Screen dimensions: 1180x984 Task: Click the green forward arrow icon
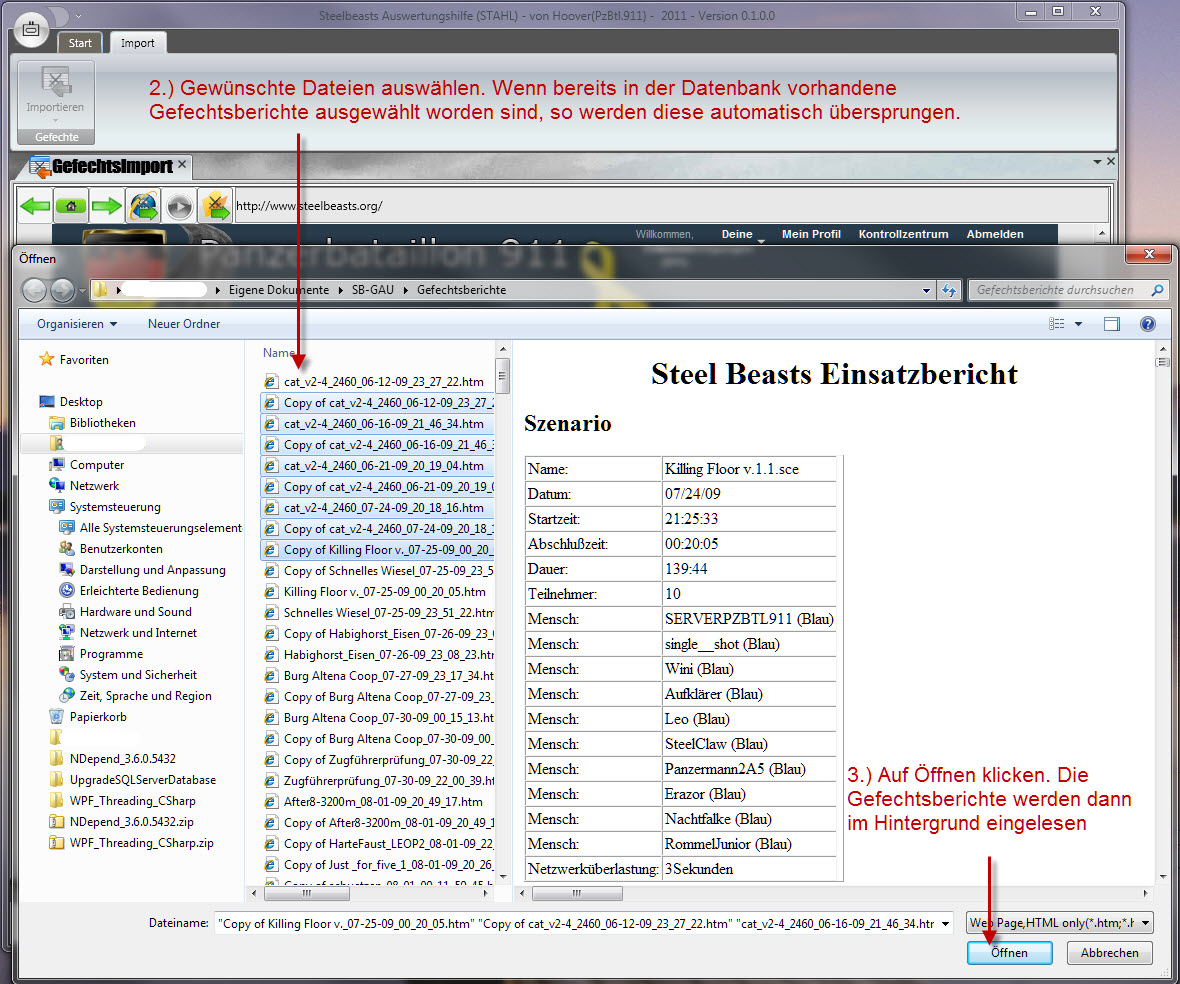click(x=106, y=206)
